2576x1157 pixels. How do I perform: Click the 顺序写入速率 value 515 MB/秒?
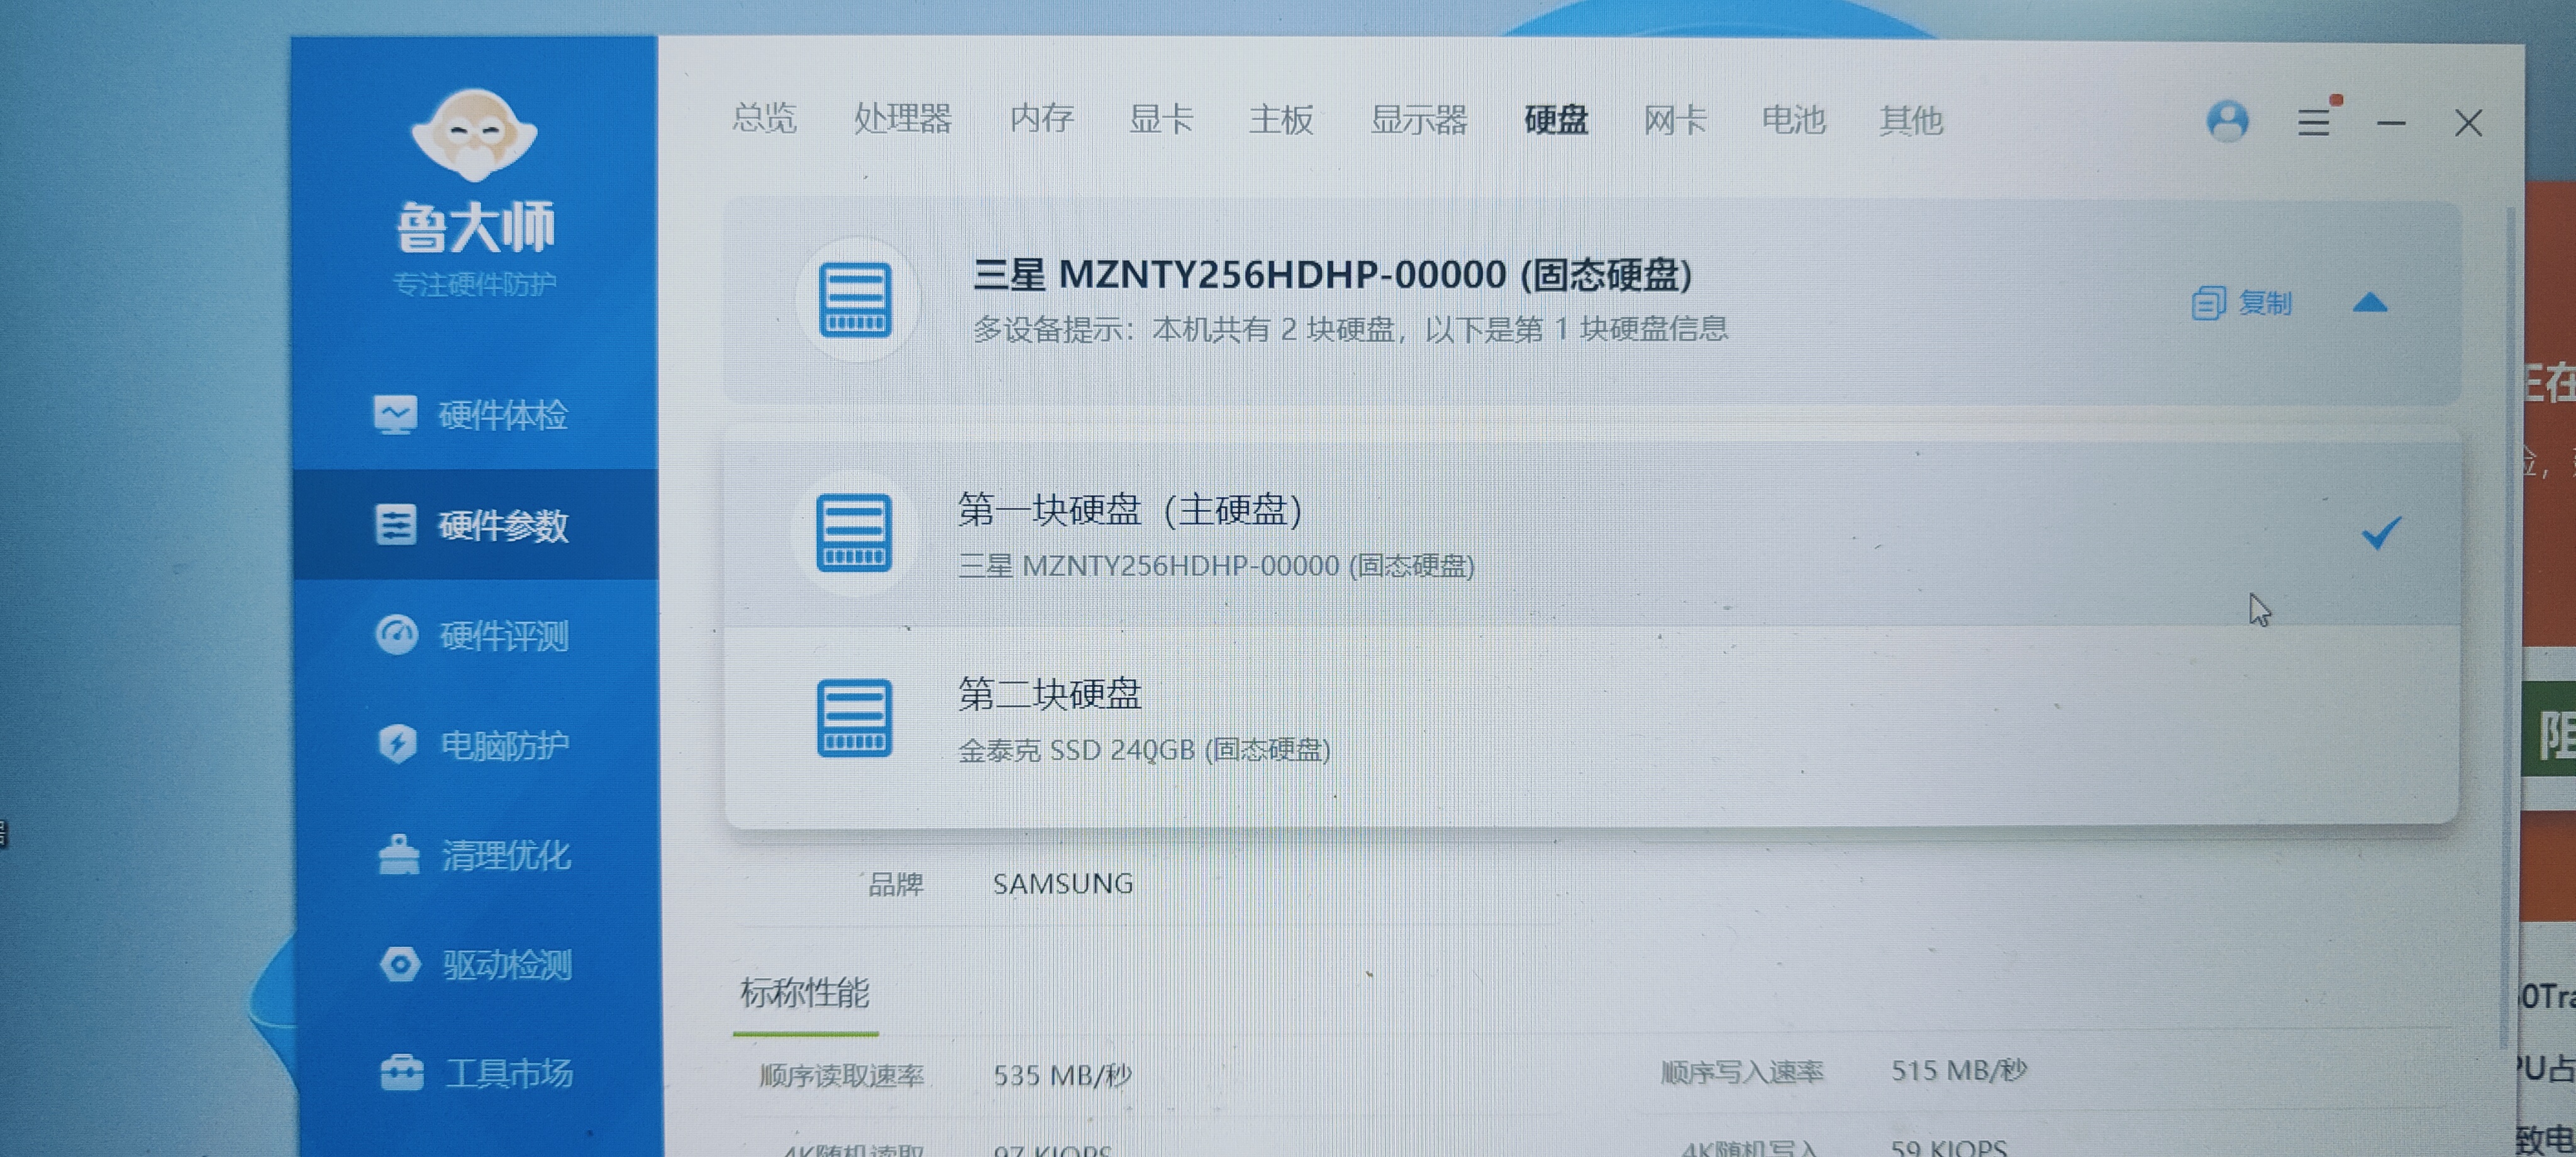(1958, 1071)
